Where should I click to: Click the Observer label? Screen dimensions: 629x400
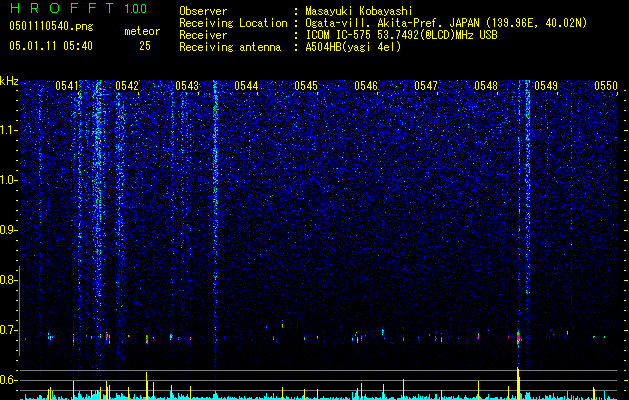click(203, 11)
